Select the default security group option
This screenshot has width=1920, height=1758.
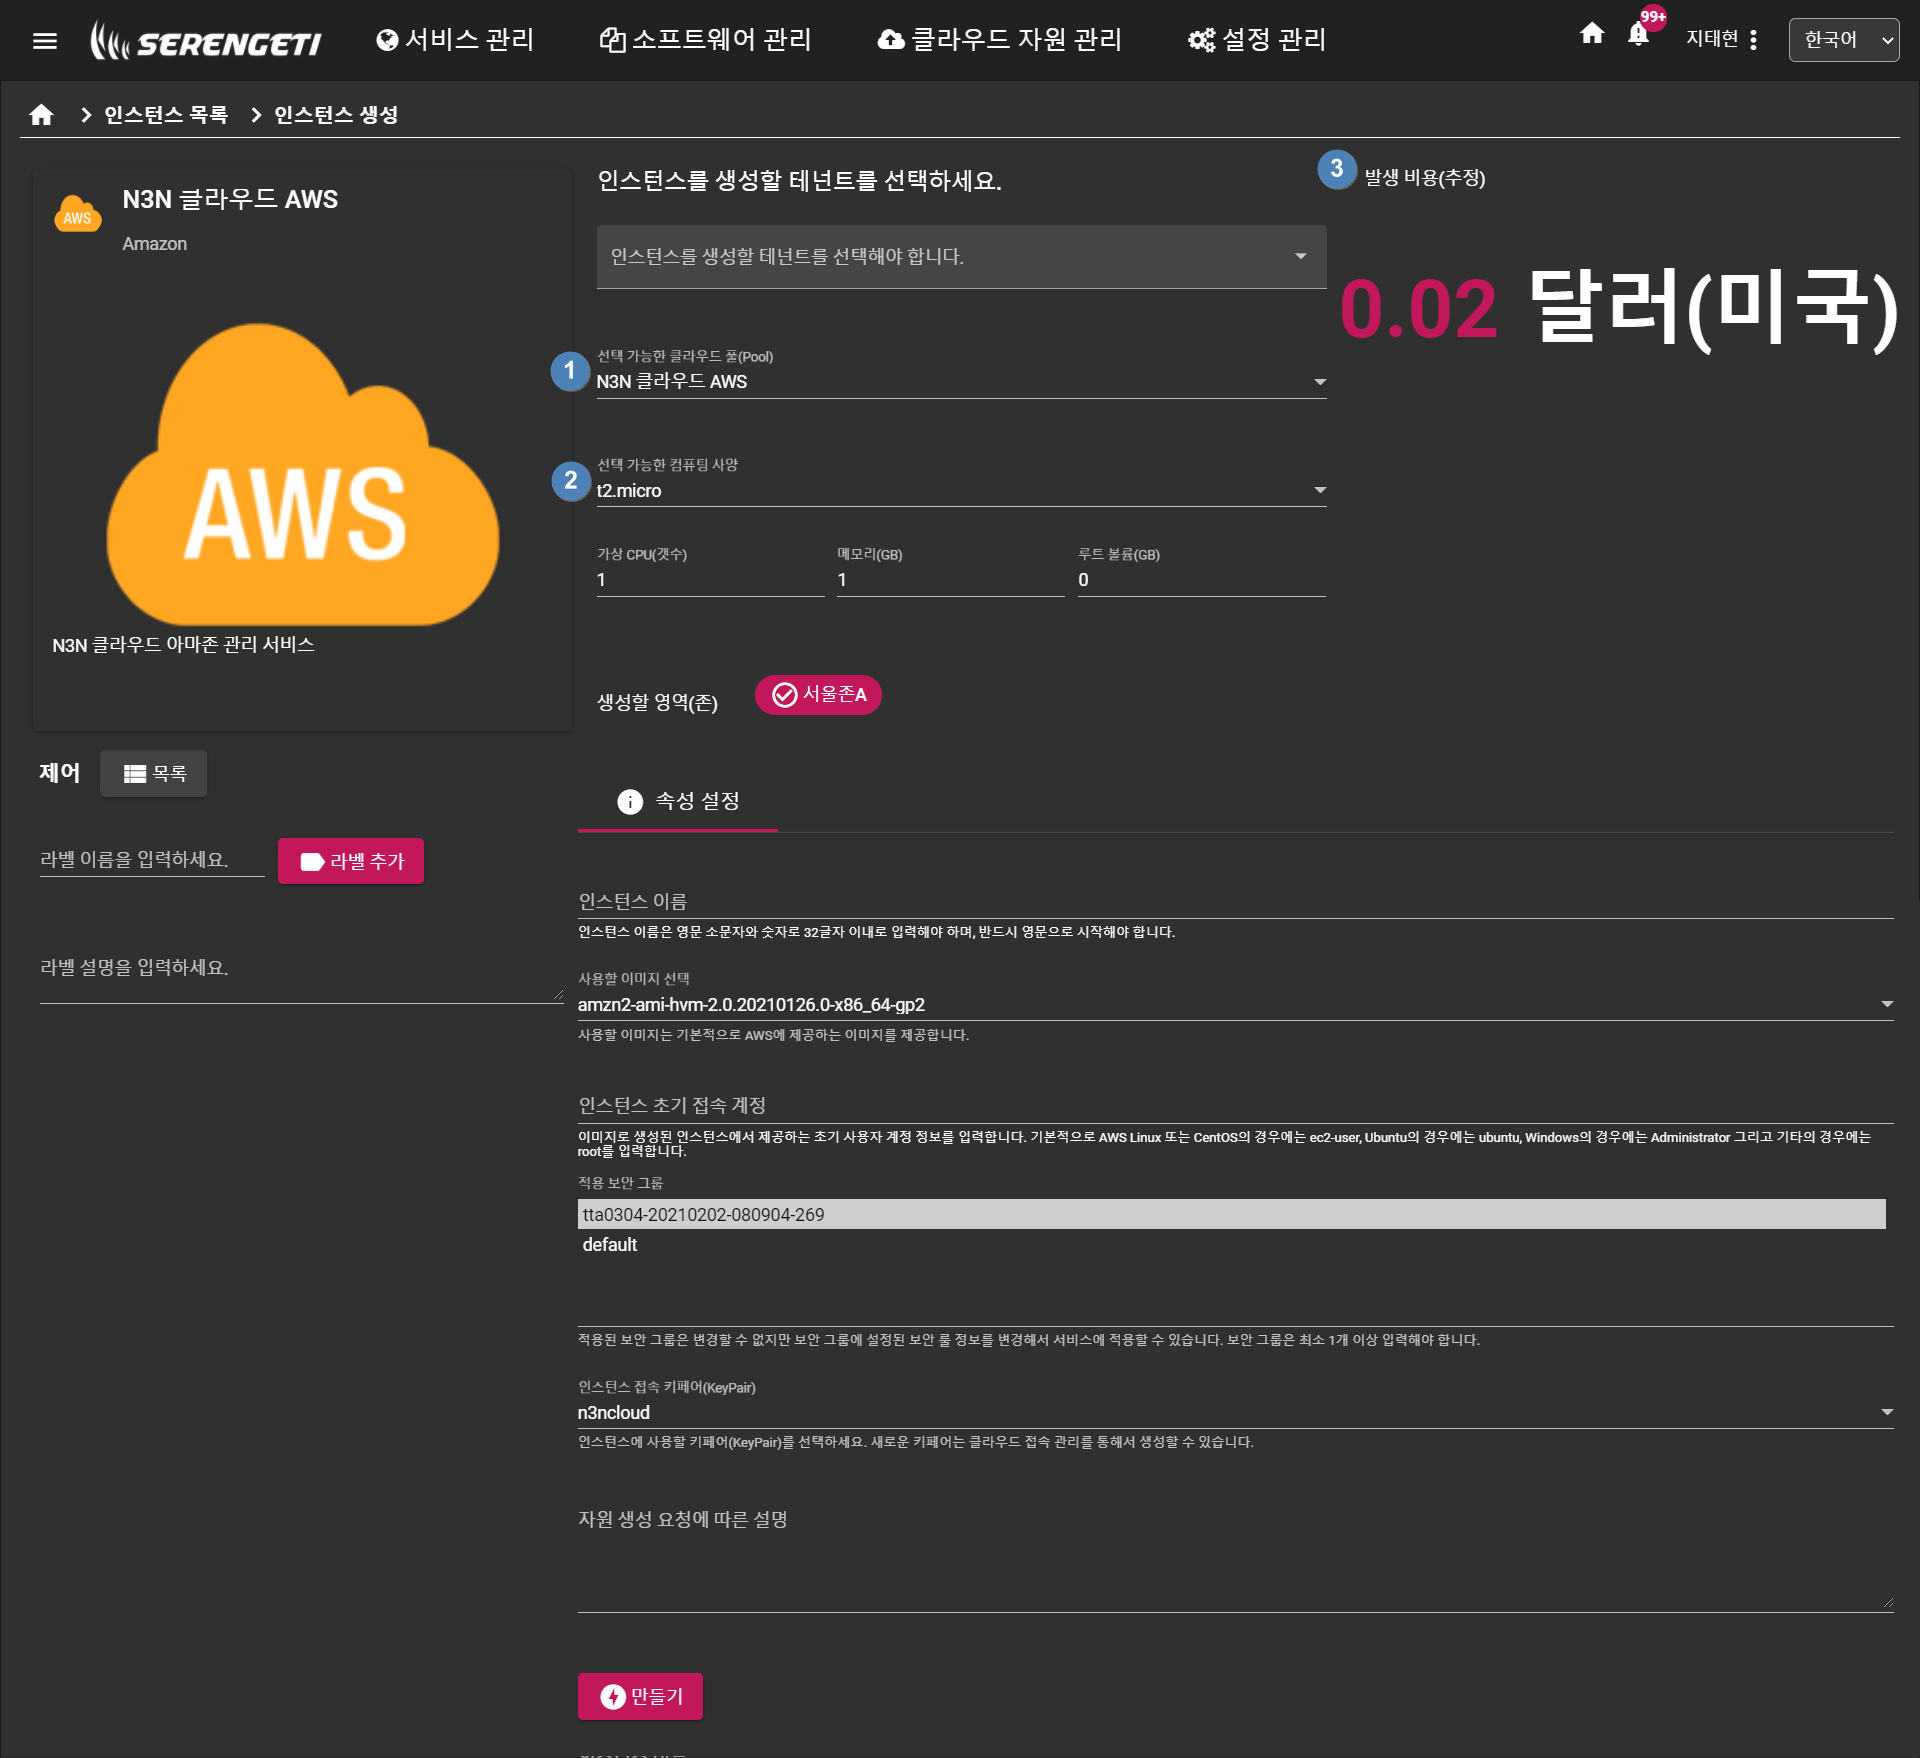click(610, 1245)
